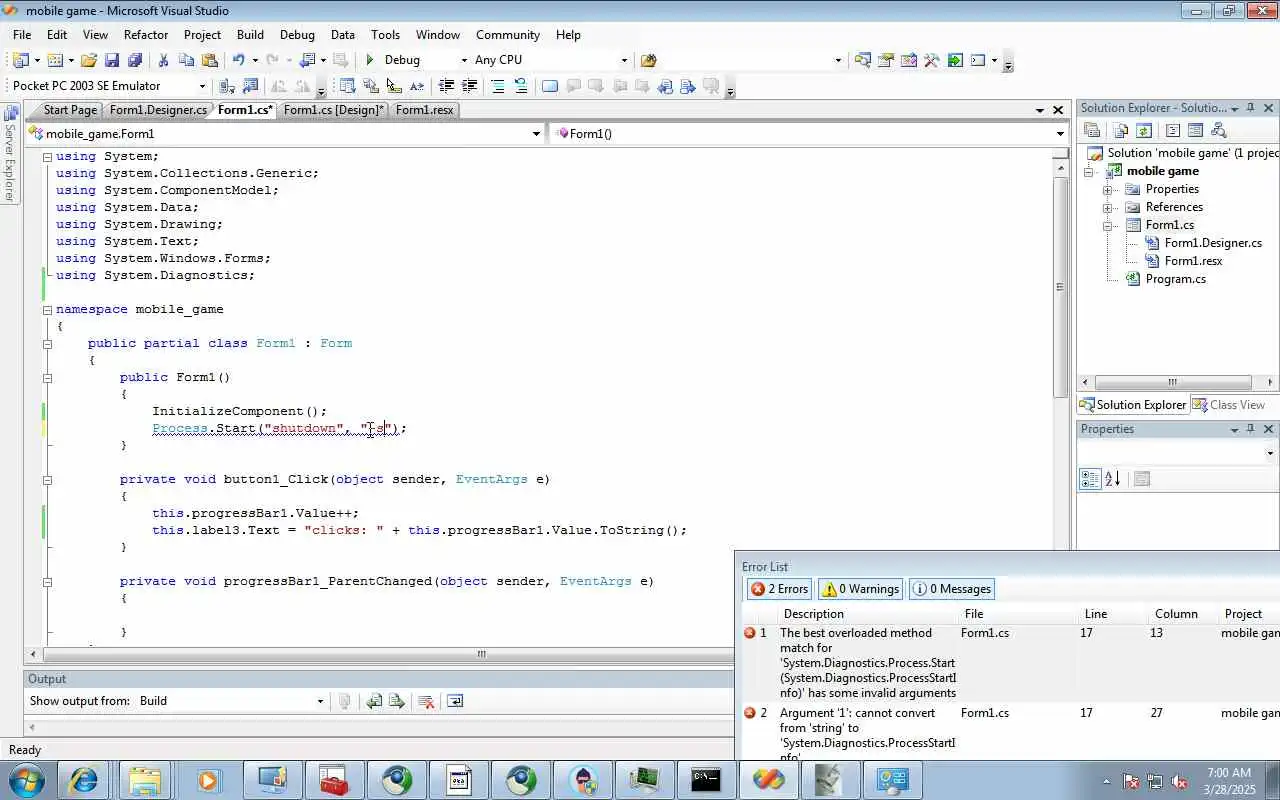The image size is (1280, 800).
Task: Toggle auto-hide pin on Solution Explorer
Action: (1250, 108)
